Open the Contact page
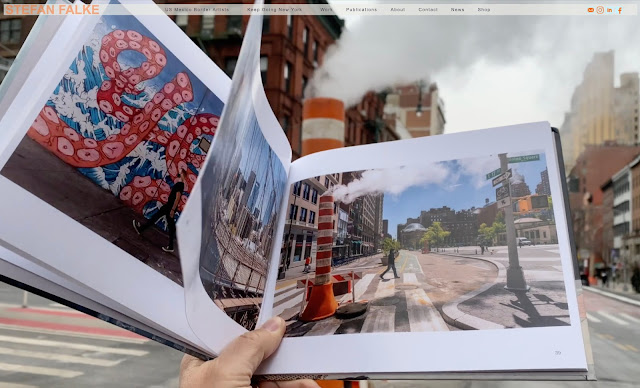This screenshot has width=640, height=388. pos(428,9)
